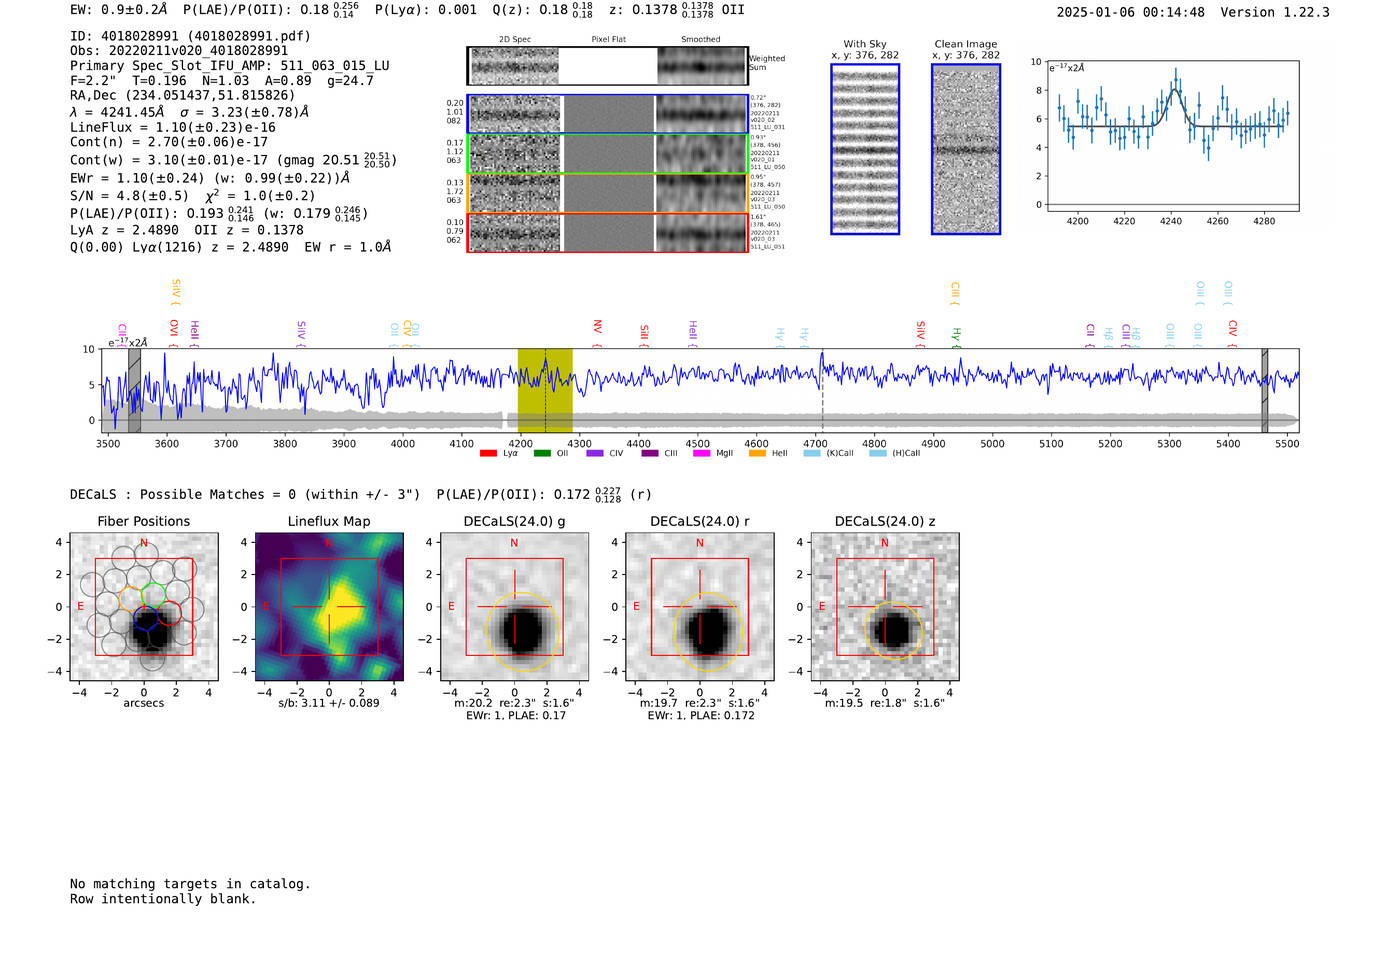The width and height of the screenshot is (1400, 953).
Task: Open the DECaLS(24.0) g image
Action: pos(515,606)
